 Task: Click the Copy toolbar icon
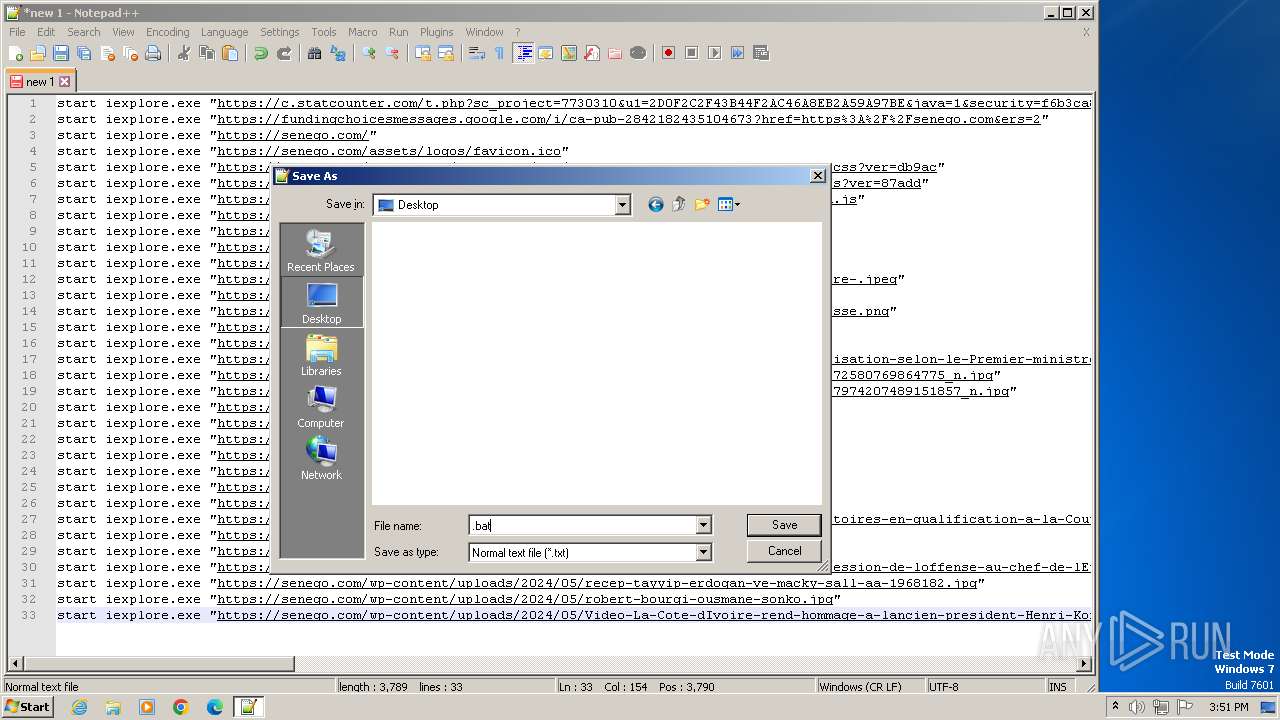(207, 53)
